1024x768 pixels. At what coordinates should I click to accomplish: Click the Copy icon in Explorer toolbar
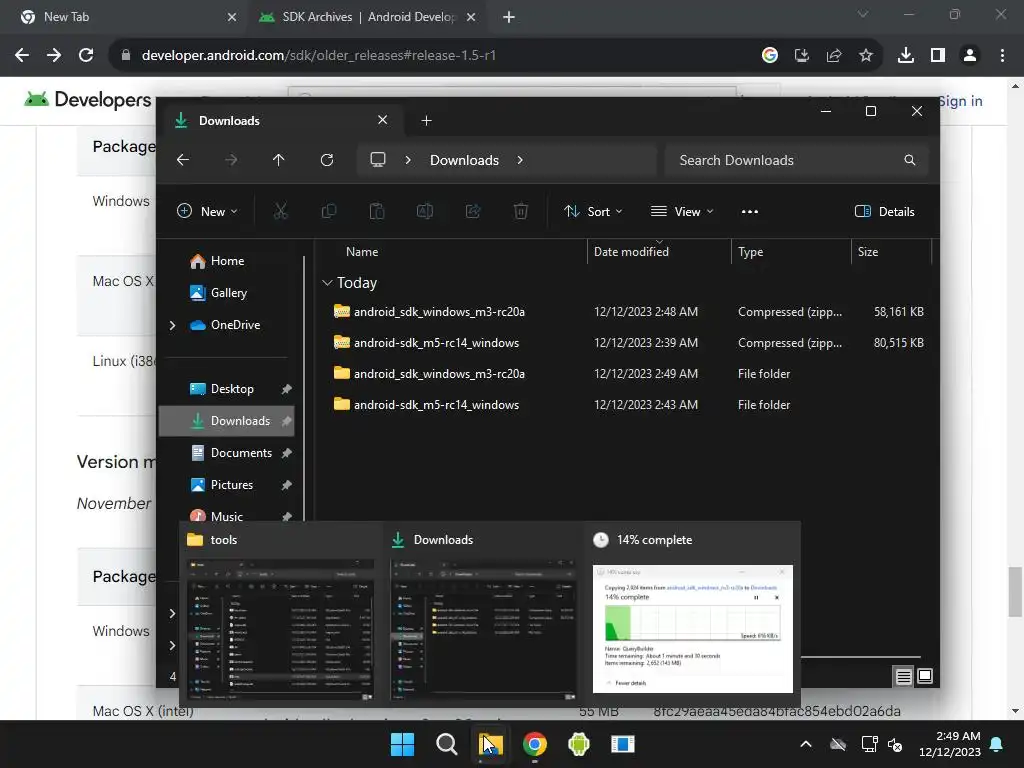pyautogui.click(x=328, y=211)
